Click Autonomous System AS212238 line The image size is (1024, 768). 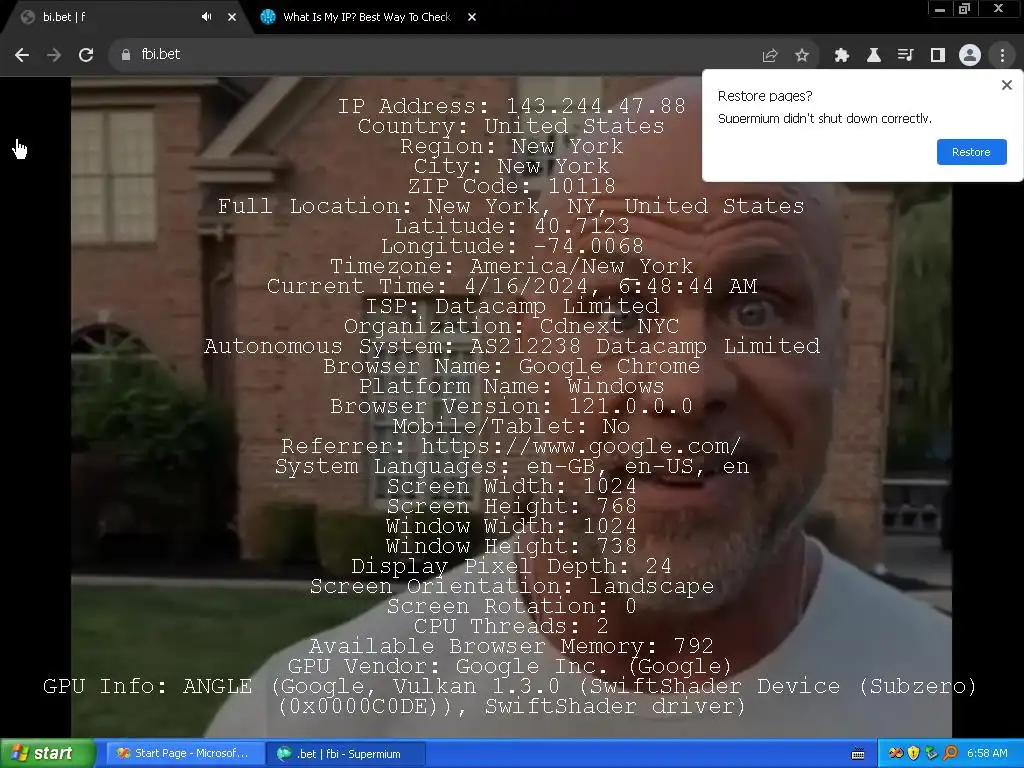(x=511, y=346)
